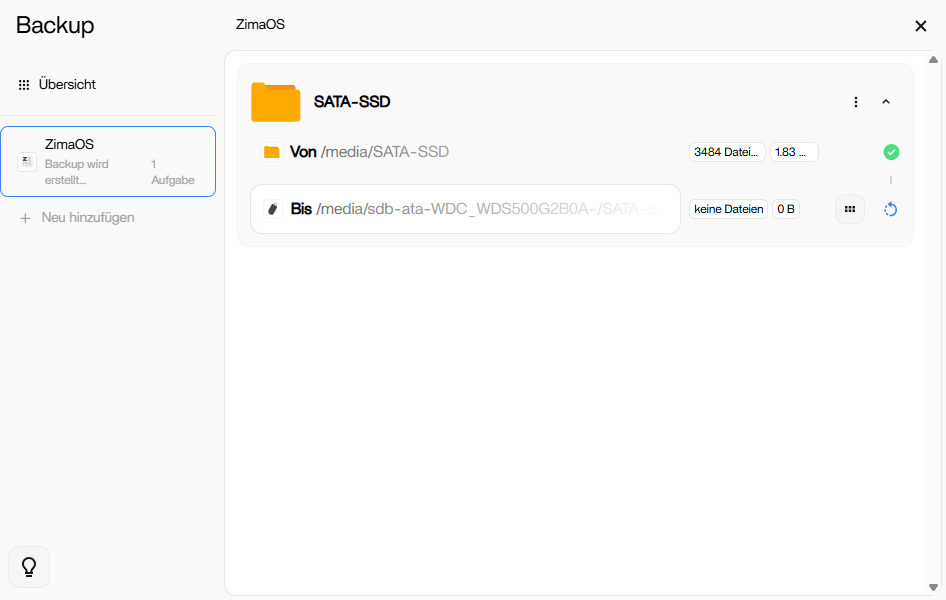Click the ZimaOS logo icon in sidebar
Screen dimensions: 946x600
[x=27, y=162]
